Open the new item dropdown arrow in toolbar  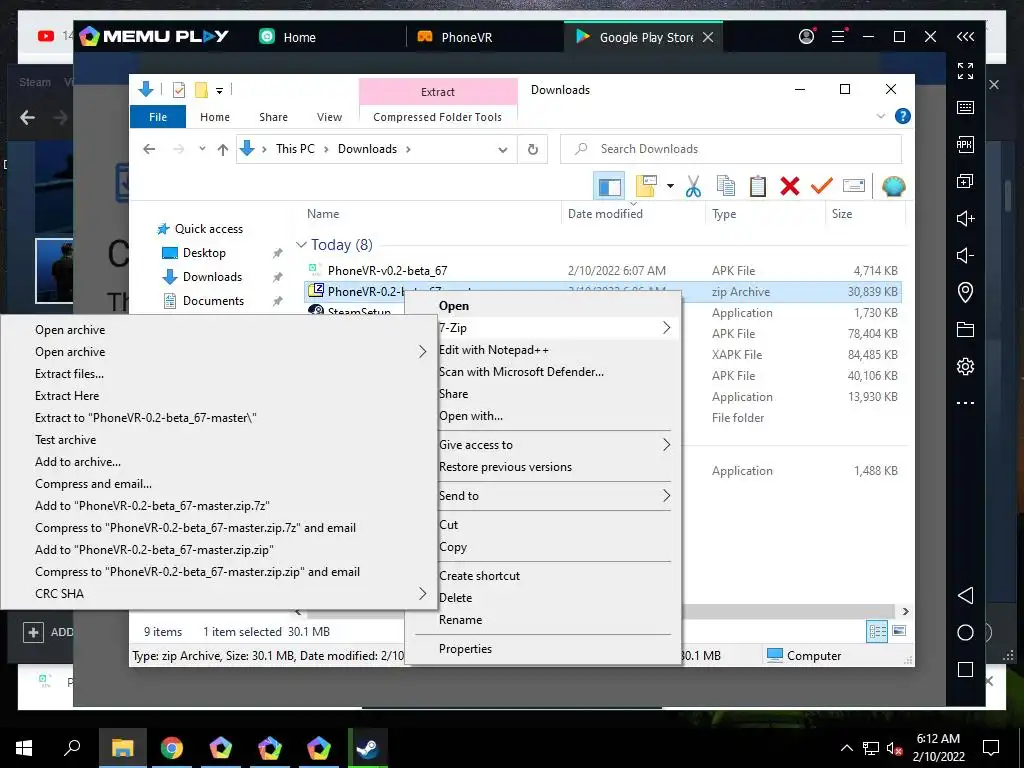[x=670, y=187]
